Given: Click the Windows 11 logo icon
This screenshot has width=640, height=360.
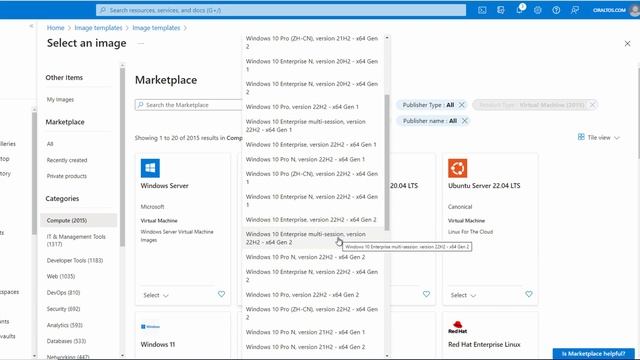Looking at the screenshot, I should click(x=150, y=327).
